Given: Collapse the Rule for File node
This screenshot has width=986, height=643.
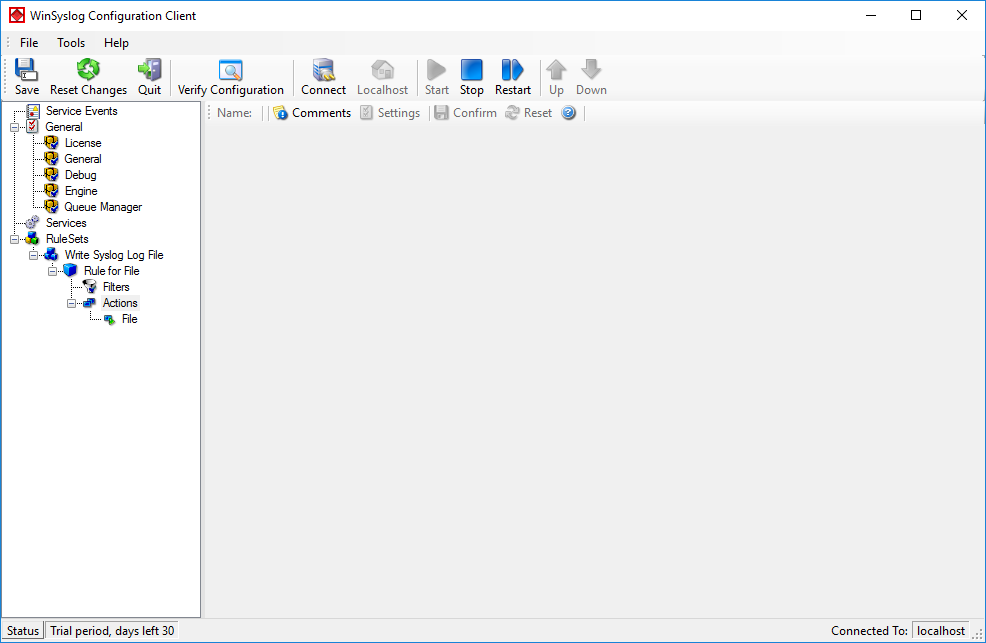Looking at the screenshot, I should [53, 272].
